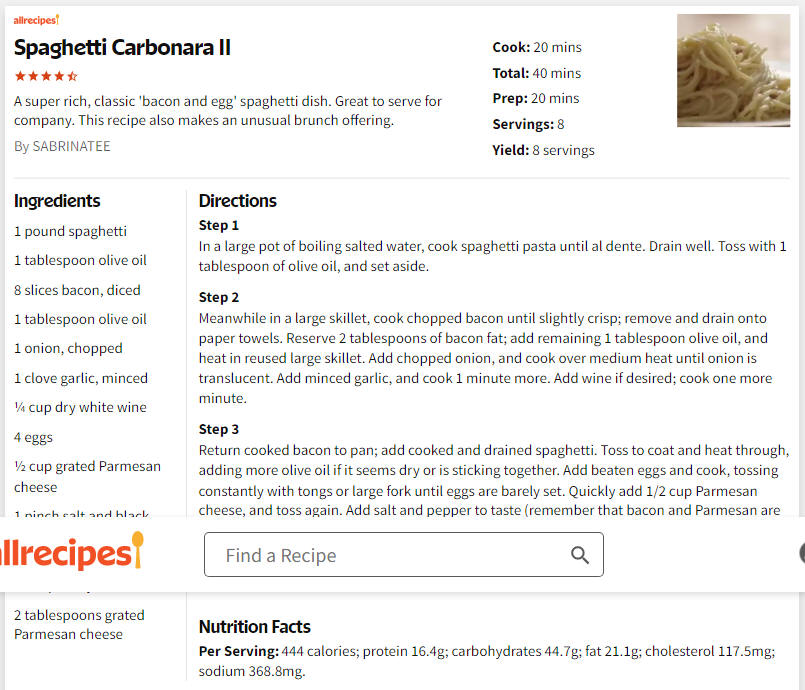Image resolution: width=805 pixels, height=690 pixels.
Task: Click the Ingredients heading
Action: click(x=57, y=201)
